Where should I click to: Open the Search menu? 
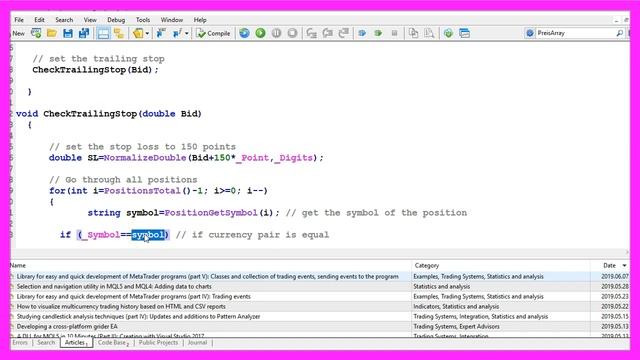click(x=64, y=20)
